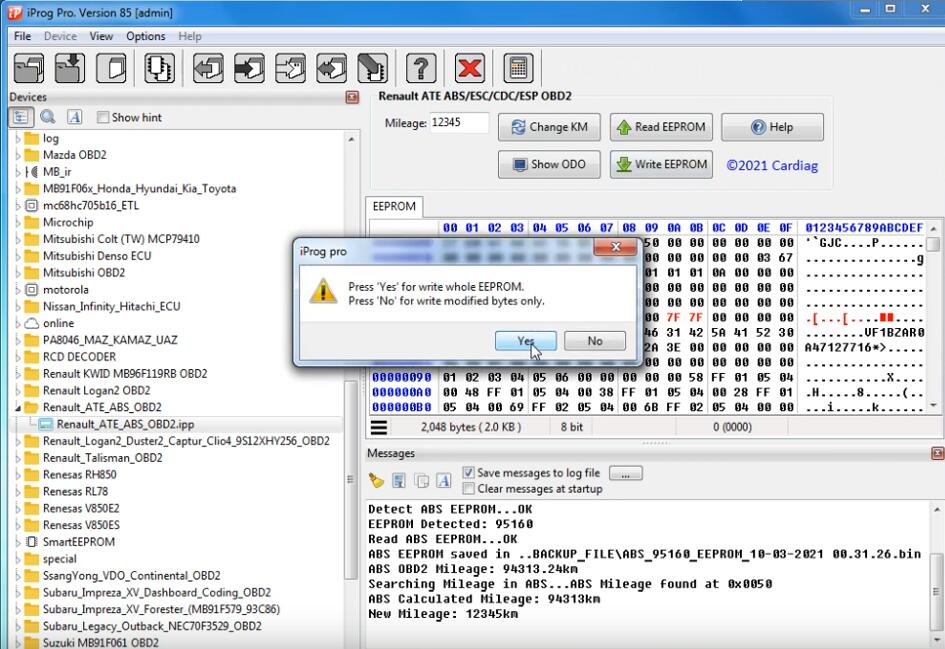The width and height of the screenshot is (945, 649).
Task: Select Renault Logan2 OBD2 folder
Action: [x=96, y=390]
